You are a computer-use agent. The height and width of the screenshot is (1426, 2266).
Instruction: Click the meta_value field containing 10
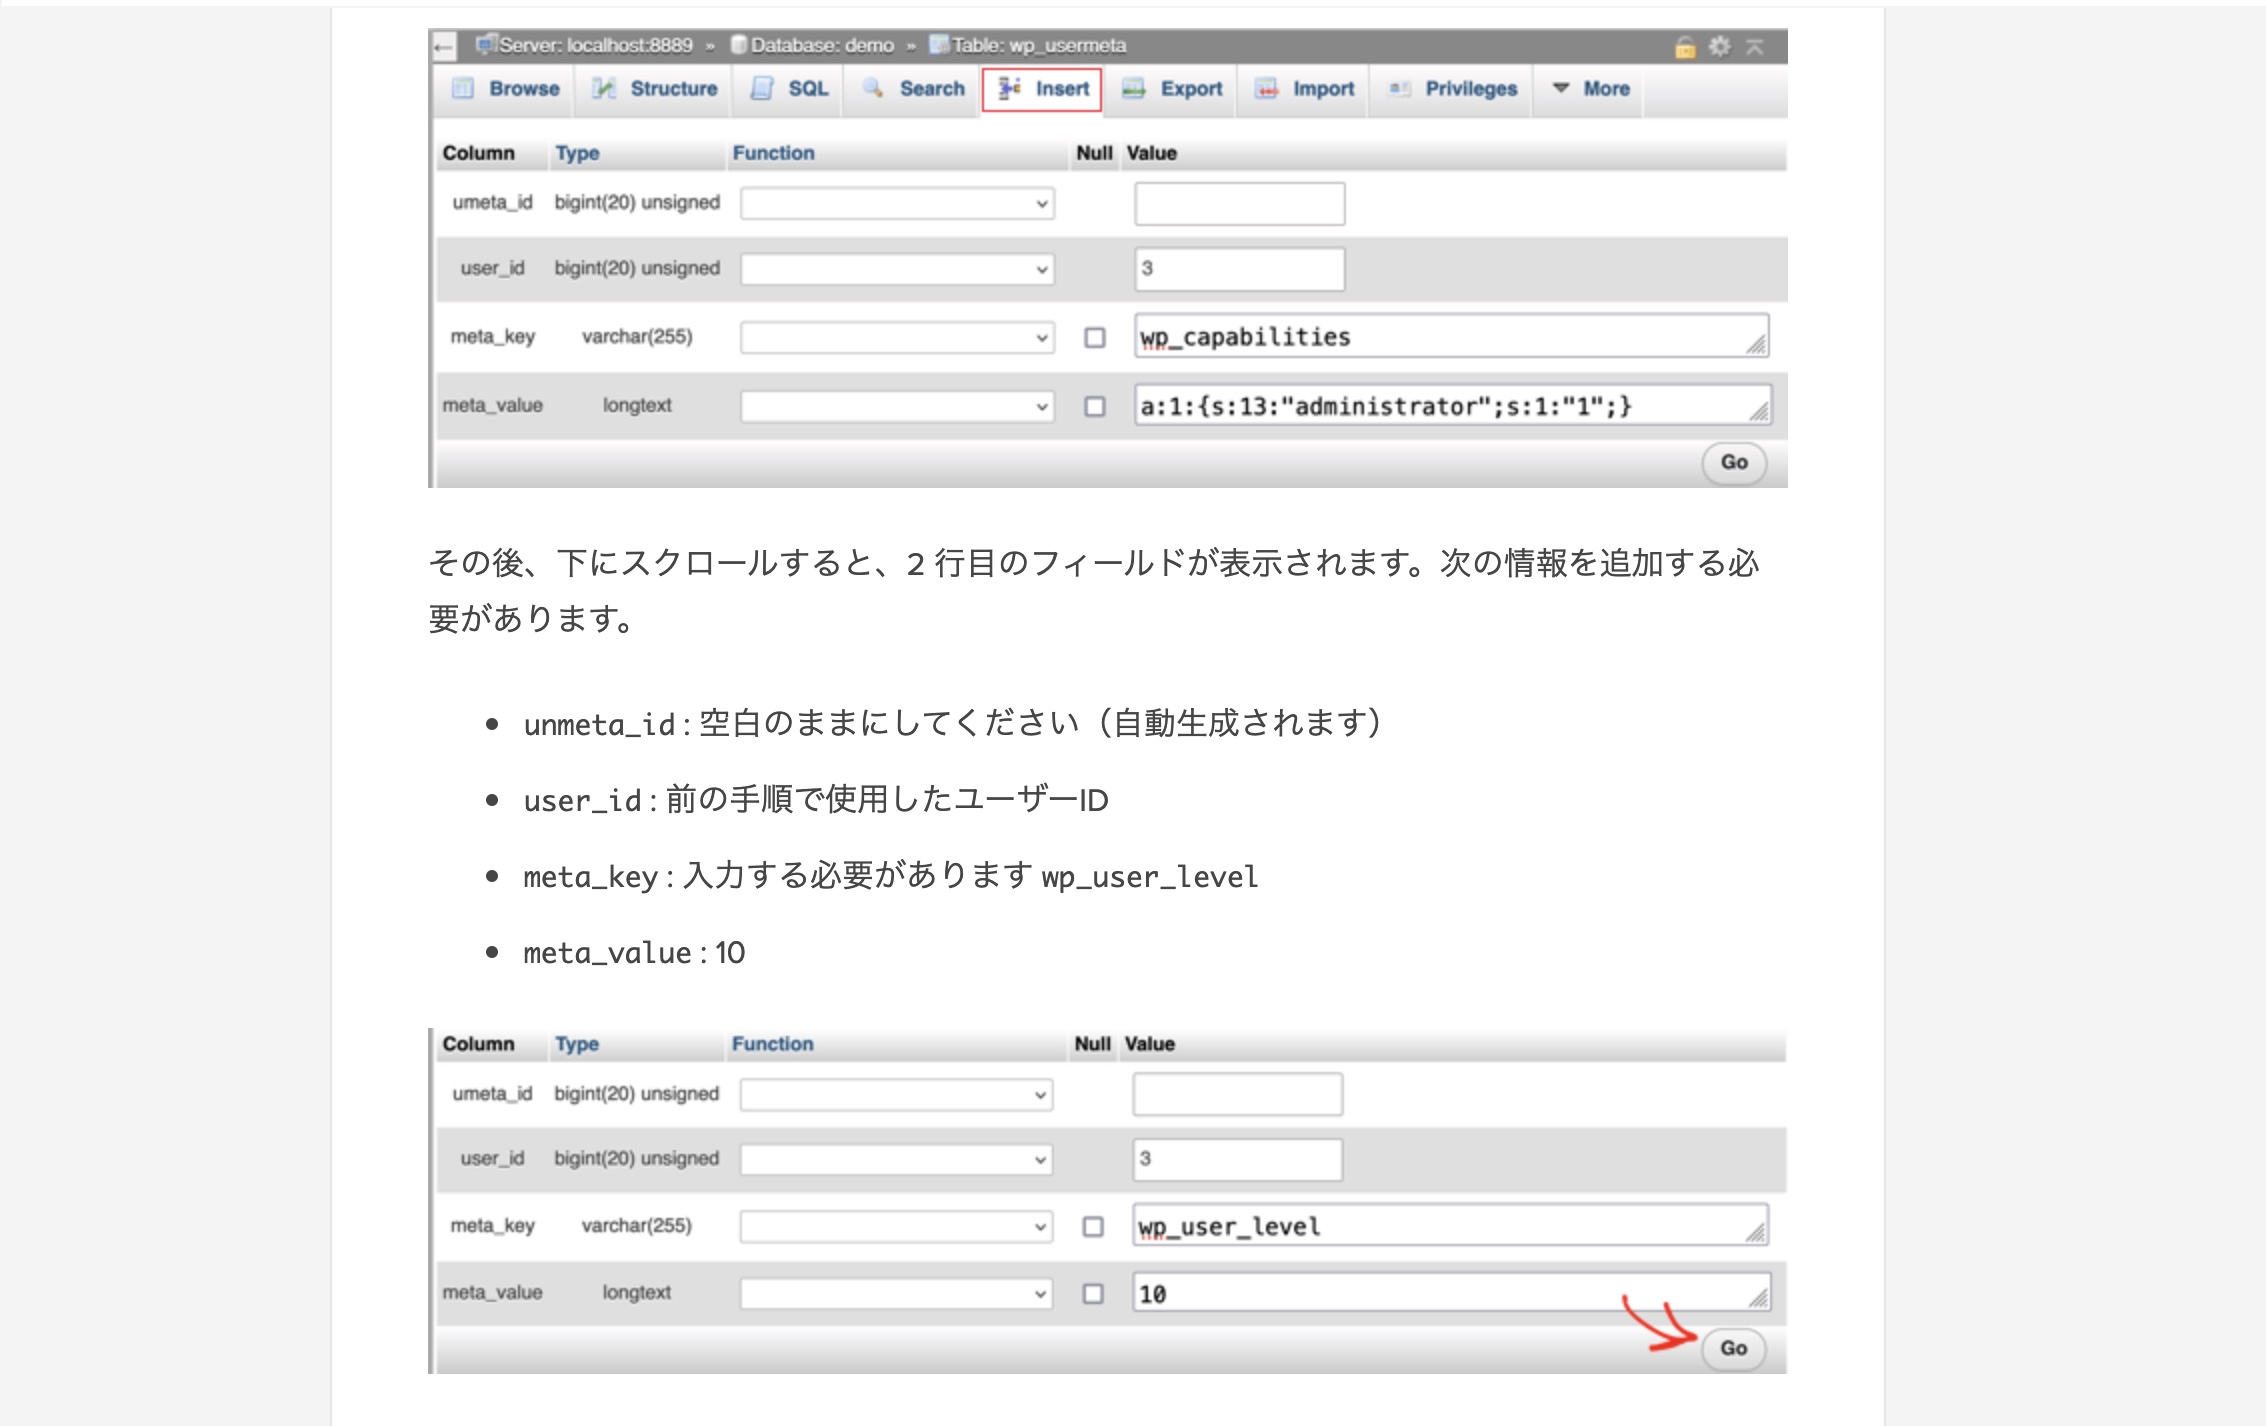coord(1451,1292)
